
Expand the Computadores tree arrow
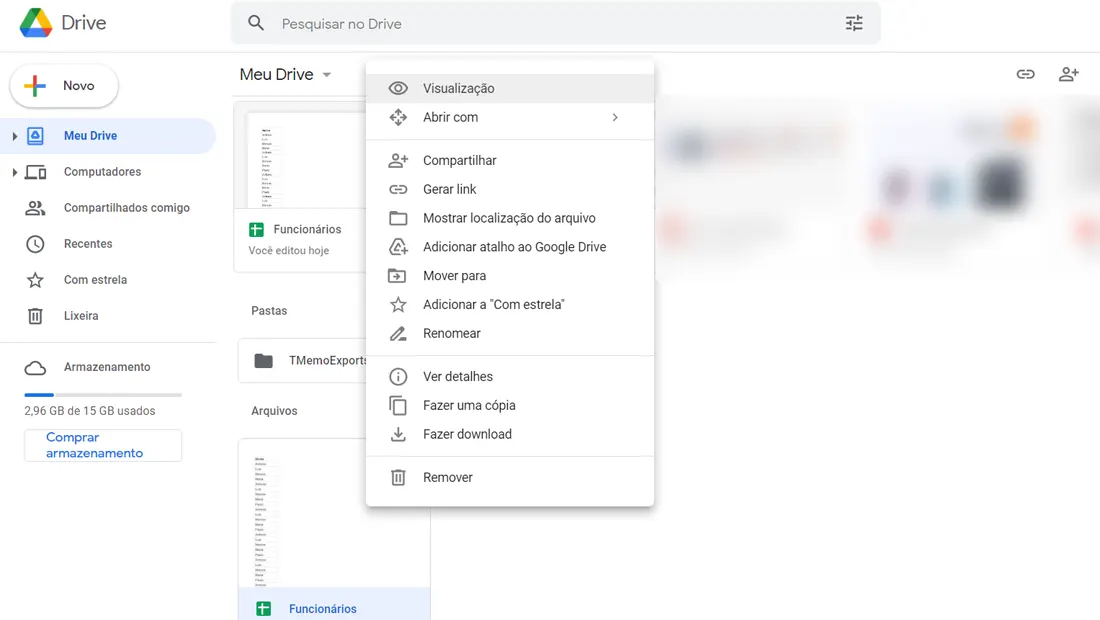14,172
